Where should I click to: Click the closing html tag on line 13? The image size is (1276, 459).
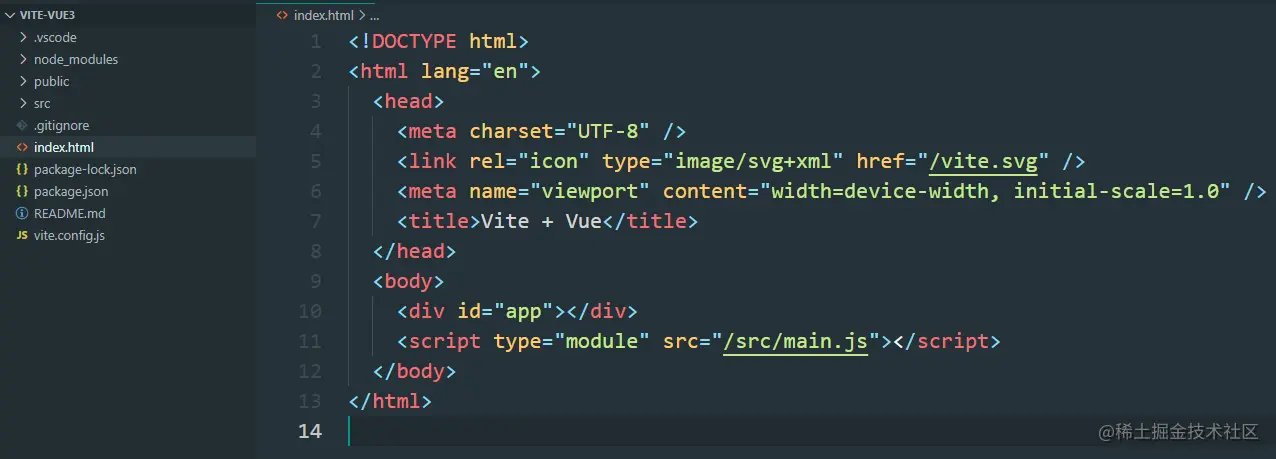click(391, 401)
